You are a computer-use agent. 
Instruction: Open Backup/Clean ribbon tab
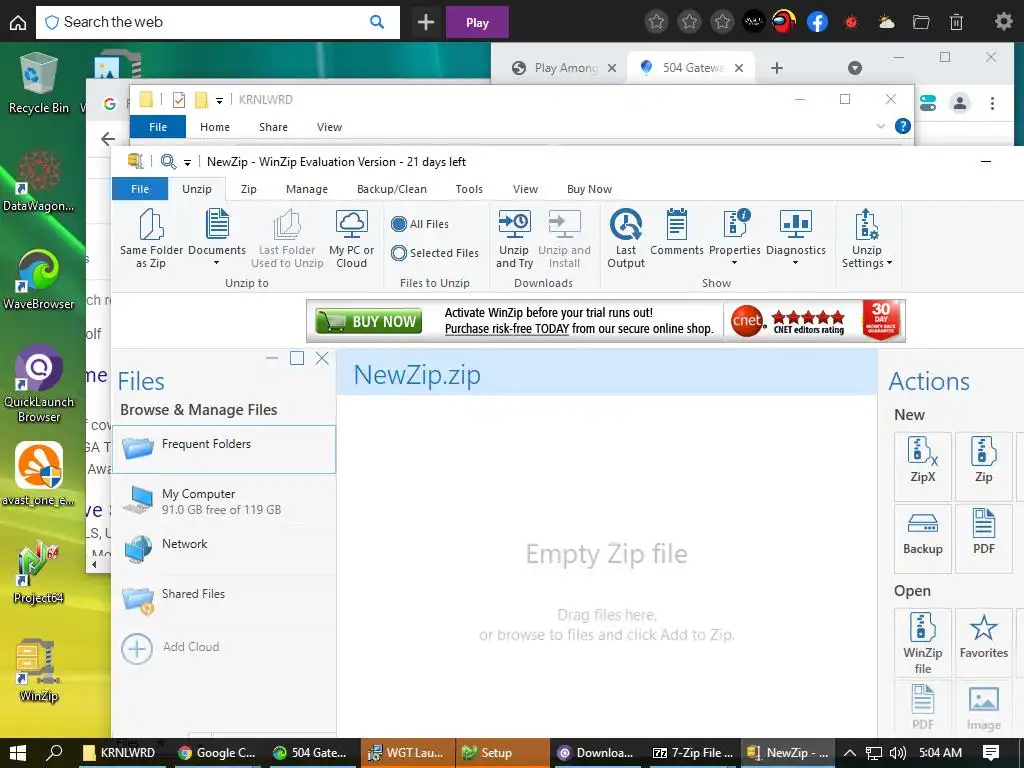coord(392,189)
